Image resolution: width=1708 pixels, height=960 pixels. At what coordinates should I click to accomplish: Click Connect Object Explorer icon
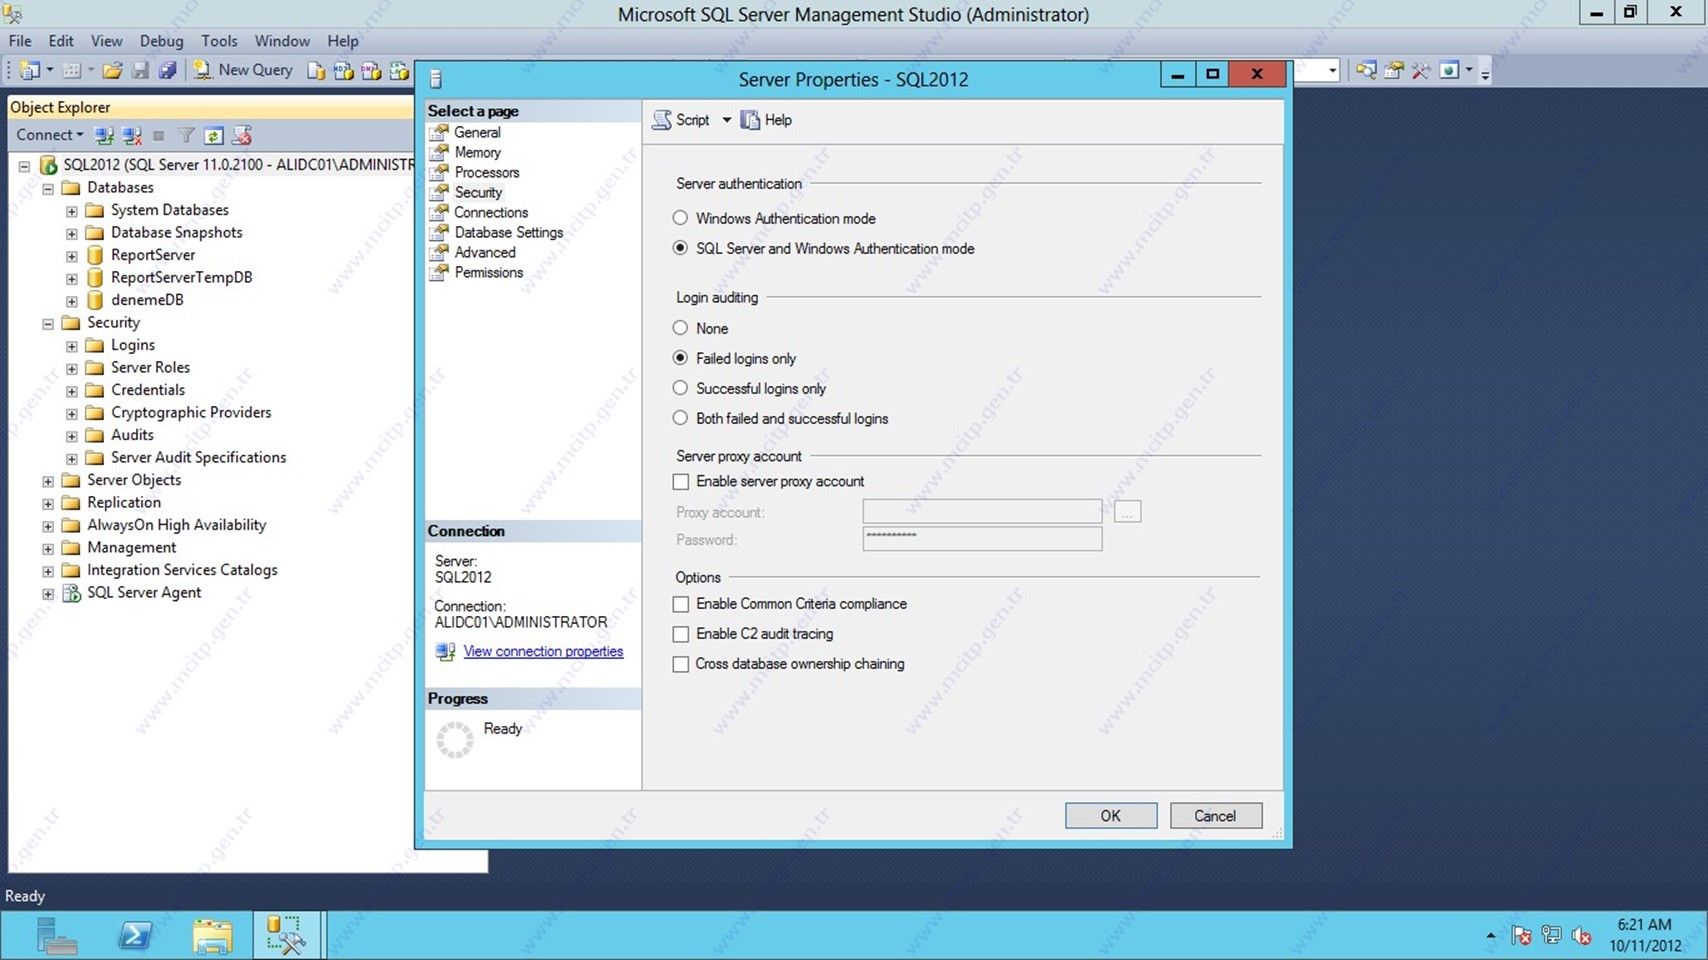click(x=103, y=135)
